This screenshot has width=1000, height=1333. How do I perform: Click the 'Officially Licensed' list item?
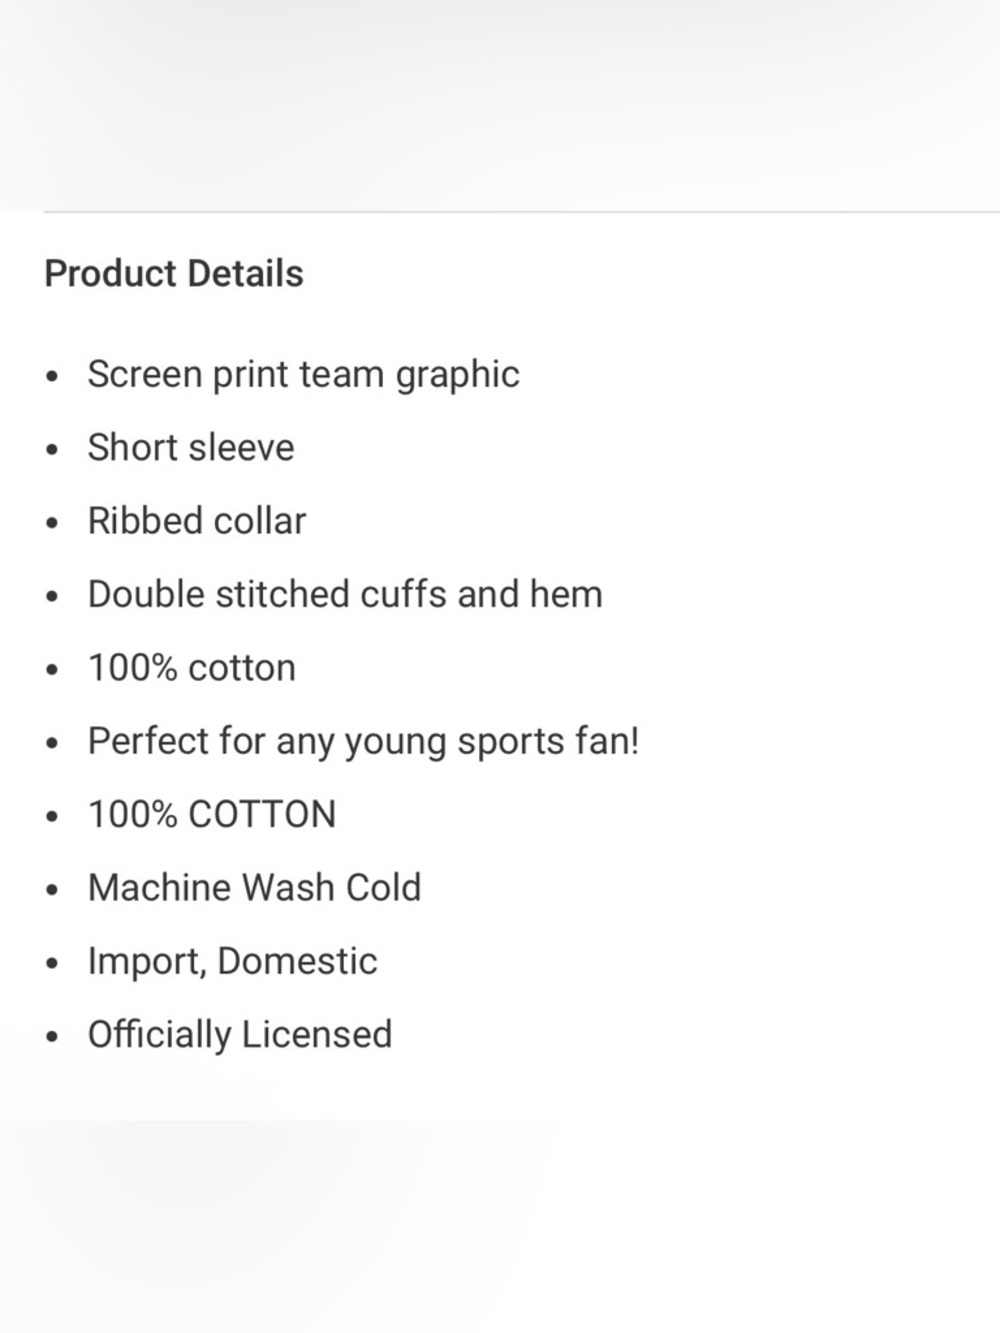click(240, 1035)
